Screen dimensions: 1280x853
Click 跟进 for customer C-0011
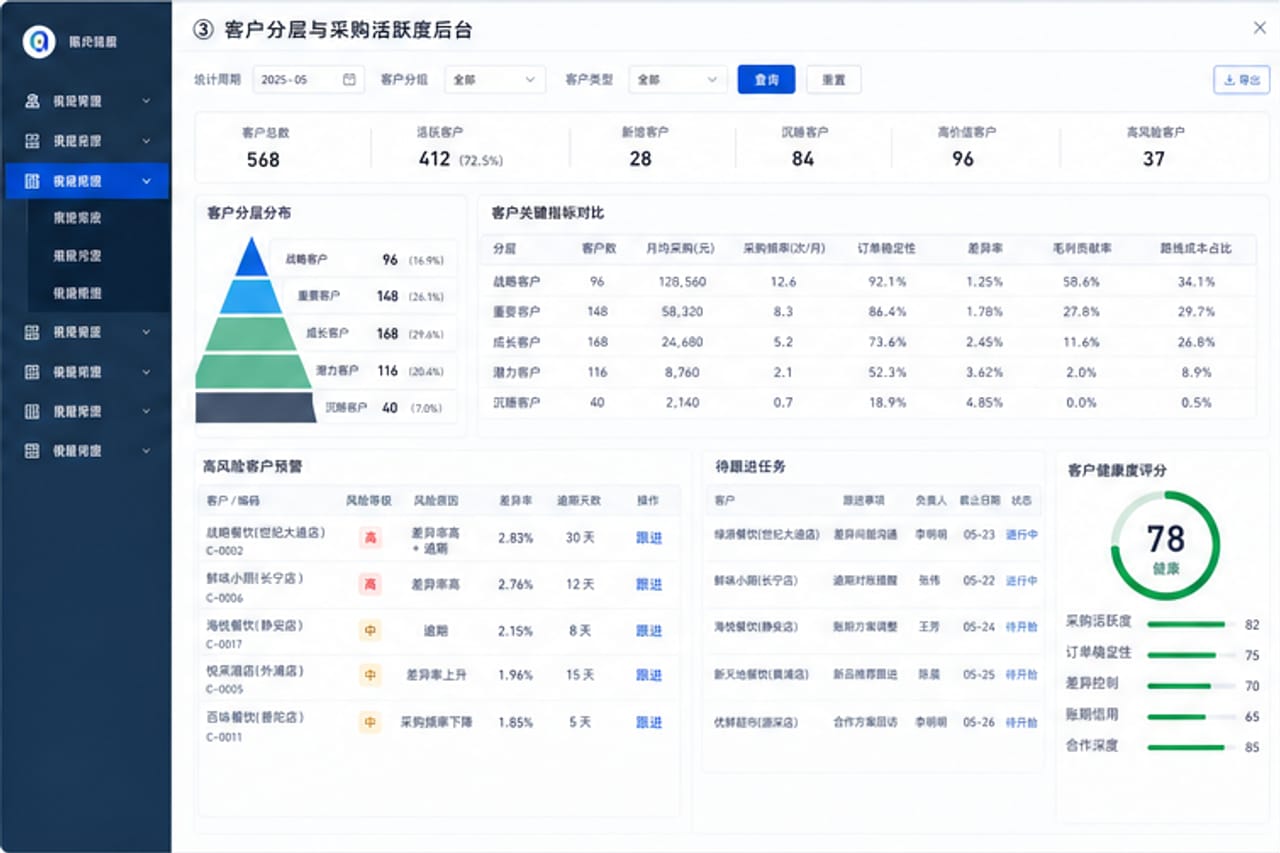(649, 722)
